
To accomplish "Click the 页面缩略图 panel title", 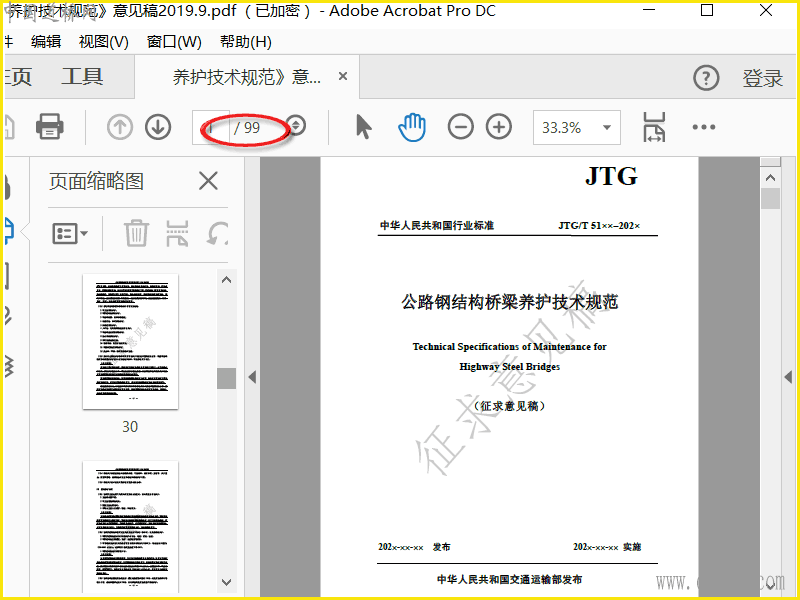I will click(x=96, y=181).
